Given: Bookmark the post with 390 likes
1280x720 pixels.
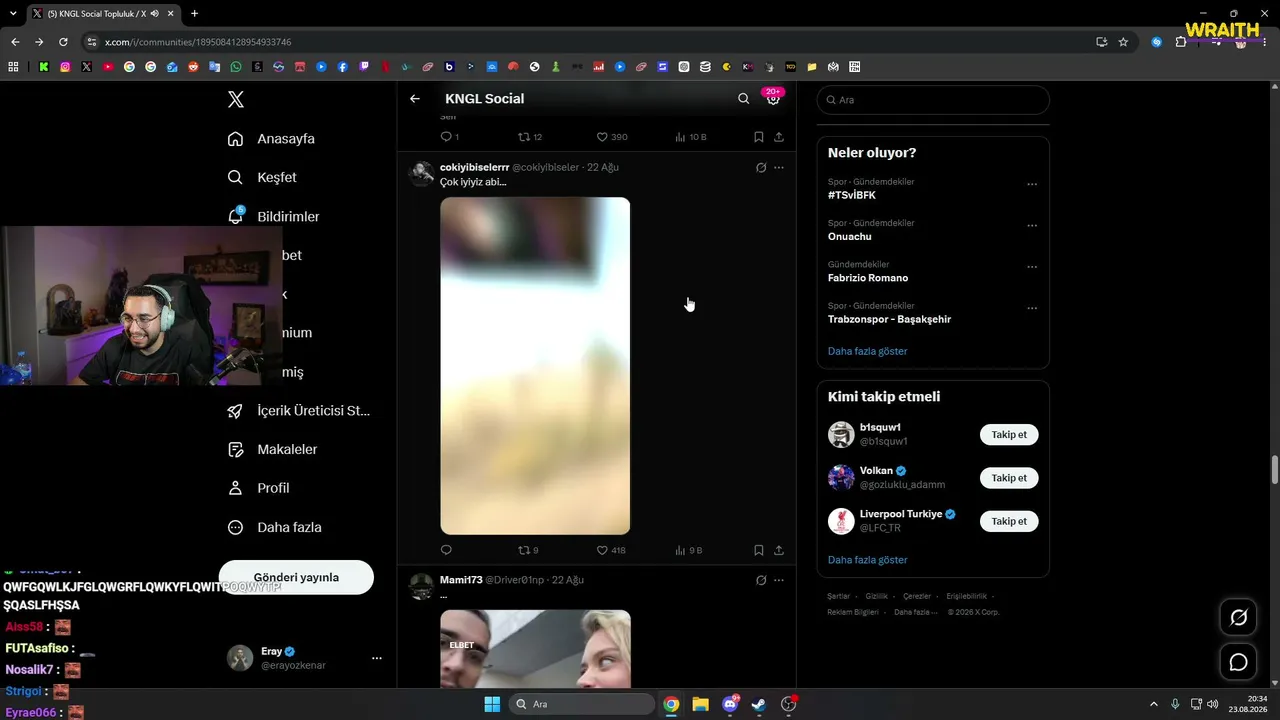Looking at the screenshot, I should click(759, 137).
